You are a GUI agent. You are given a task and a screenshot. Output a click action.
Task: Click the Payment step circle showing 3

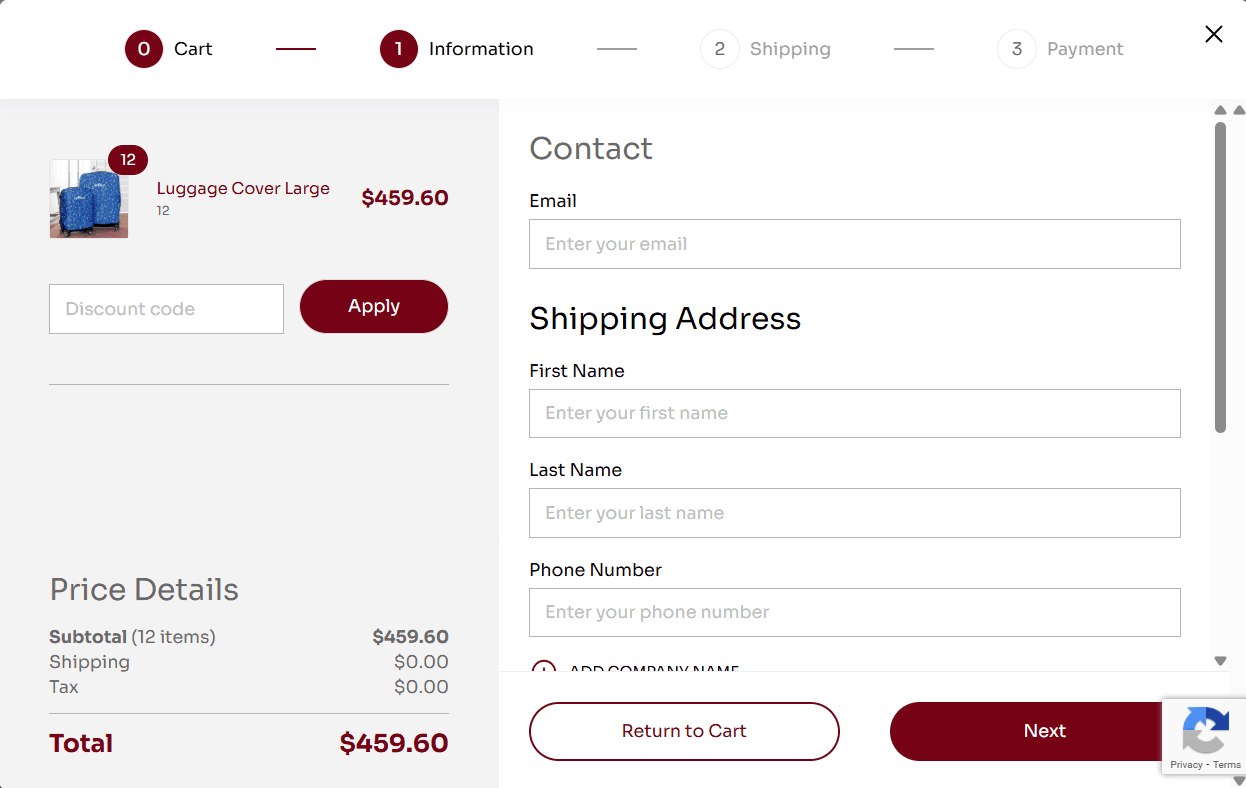(1016, 49)
